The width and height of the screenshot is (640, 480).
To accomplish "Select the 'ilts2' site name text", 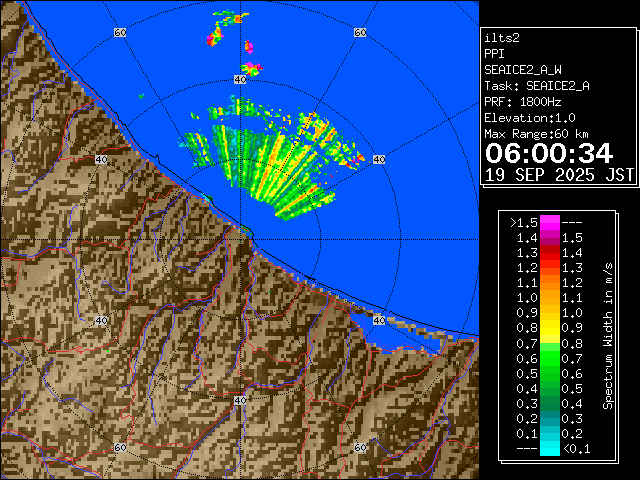I will click(501, 38).
